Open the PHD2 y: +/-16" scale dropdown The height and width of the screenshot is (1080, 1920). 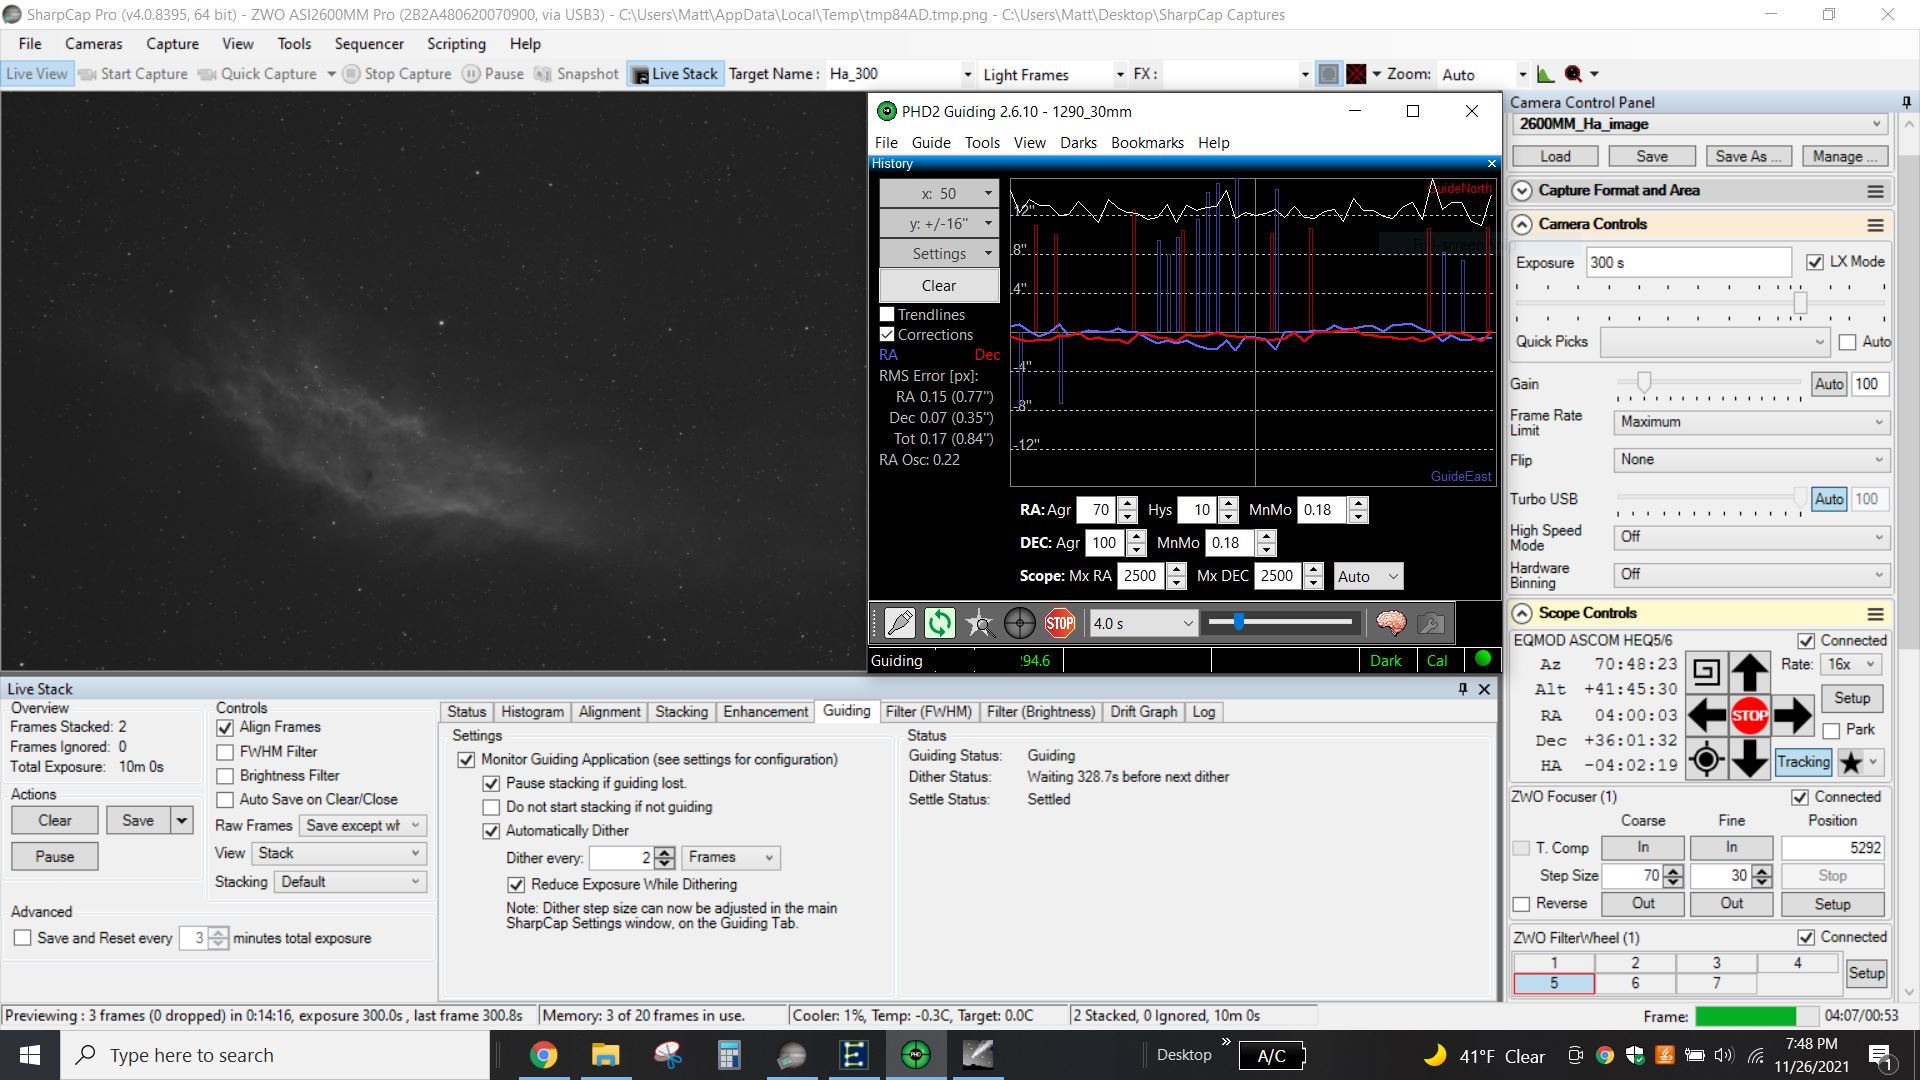coord(939,223)
